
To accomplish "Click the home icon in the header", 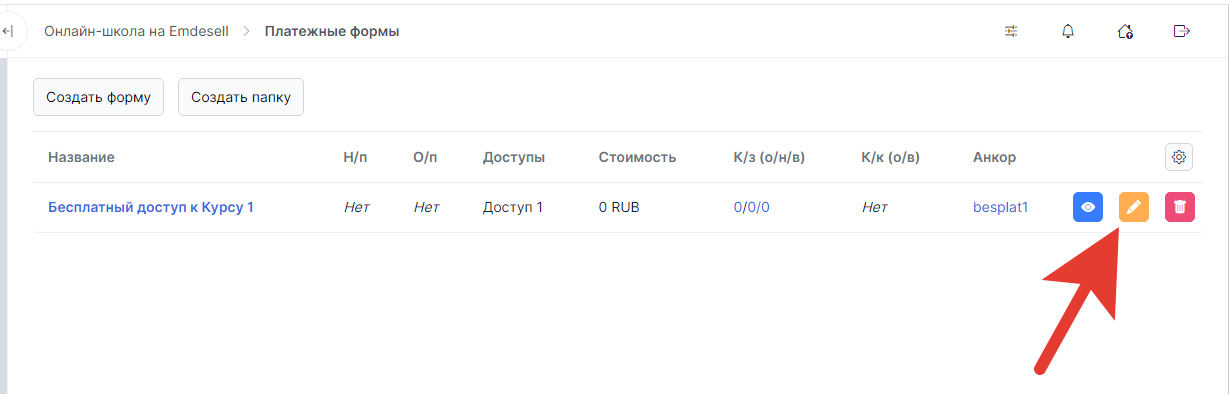I will click(x=1125, y=31).
